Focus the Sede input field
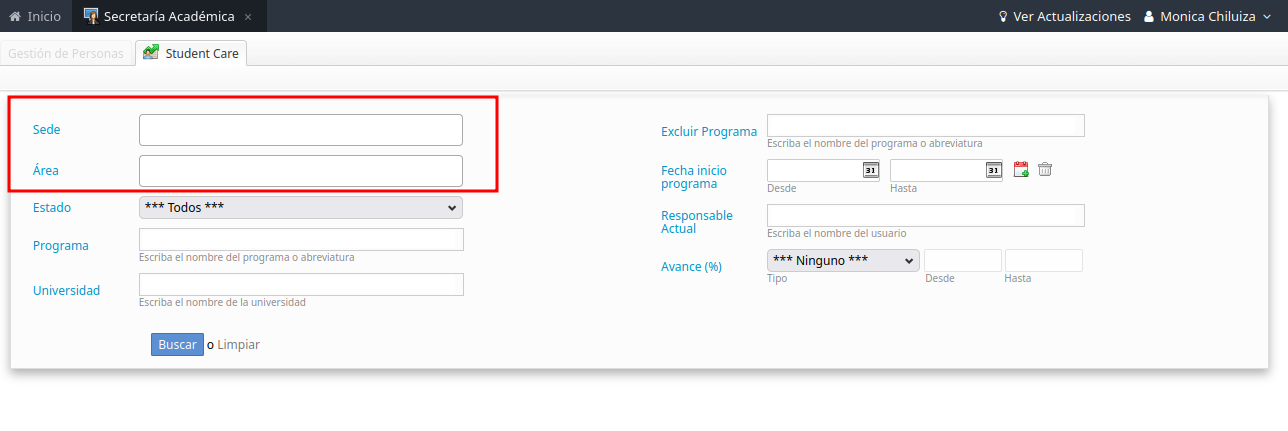The width and height of the screenshot is (1288, 431). pos(300,130)
